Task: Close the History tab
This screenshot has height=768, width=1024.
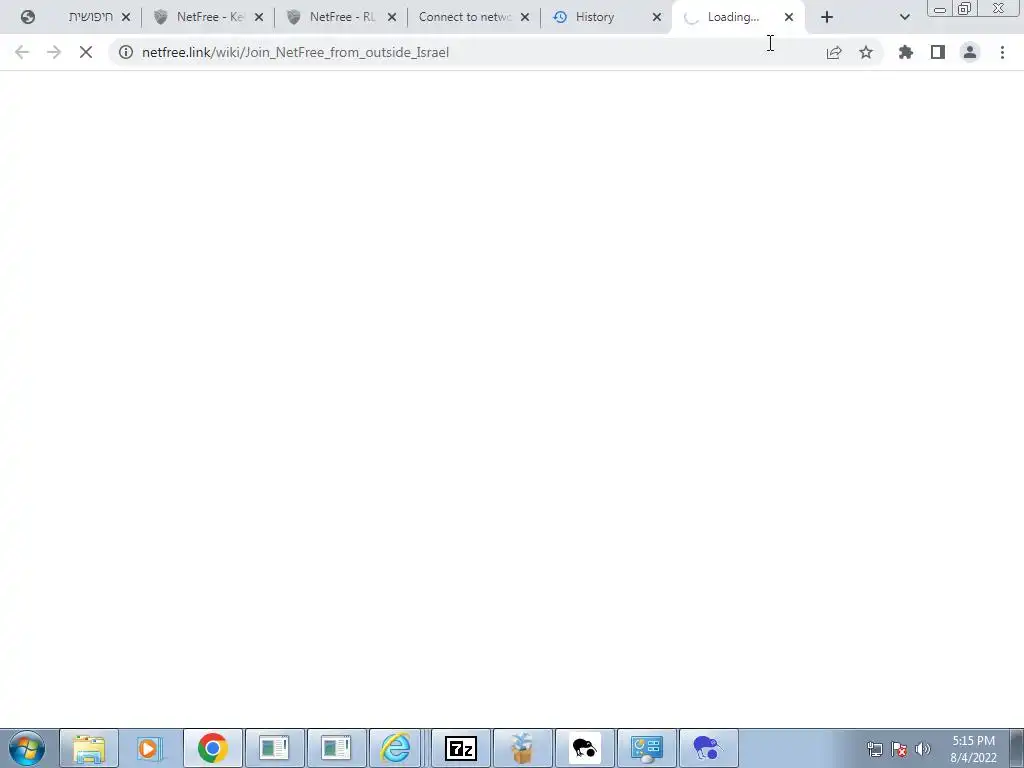Action: (x=657, y=18)
